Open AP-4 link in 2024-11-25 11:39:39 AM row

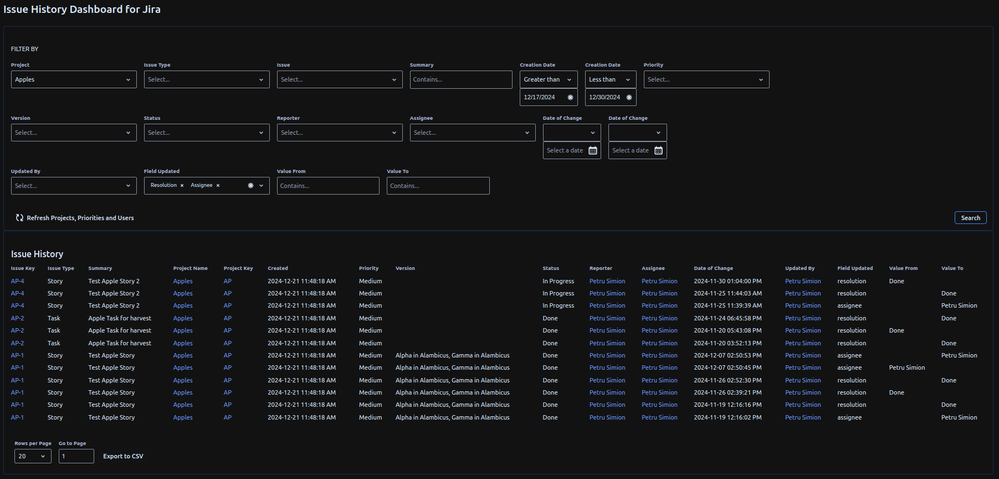[17, 306]
